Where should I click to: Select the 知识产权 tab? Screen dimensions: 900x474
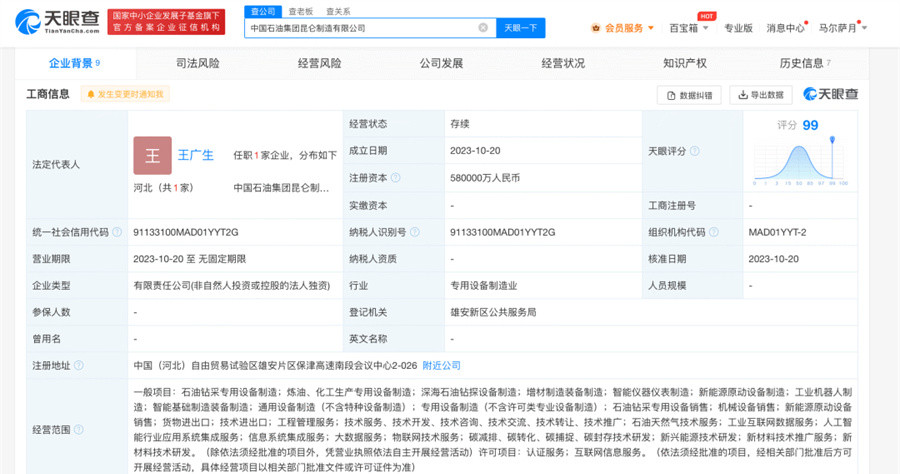coord(685,63)
